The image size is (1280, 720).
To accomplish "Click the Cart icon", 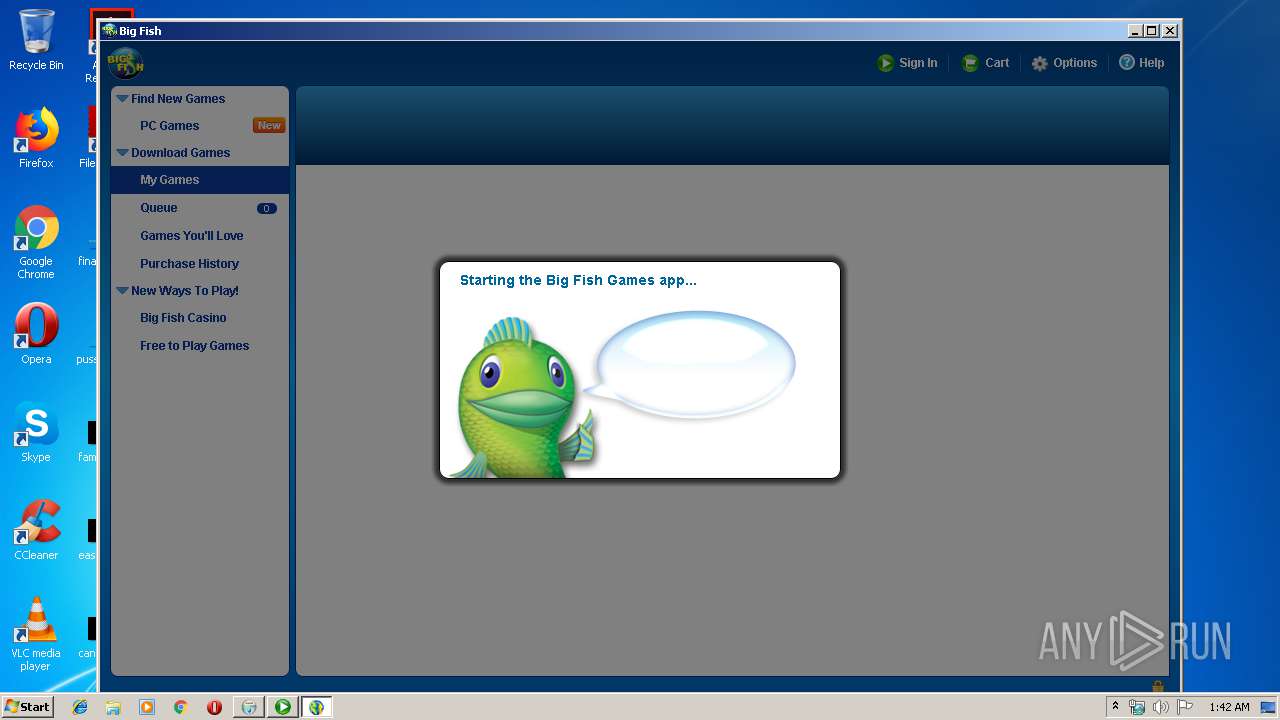I will [969, 63].
